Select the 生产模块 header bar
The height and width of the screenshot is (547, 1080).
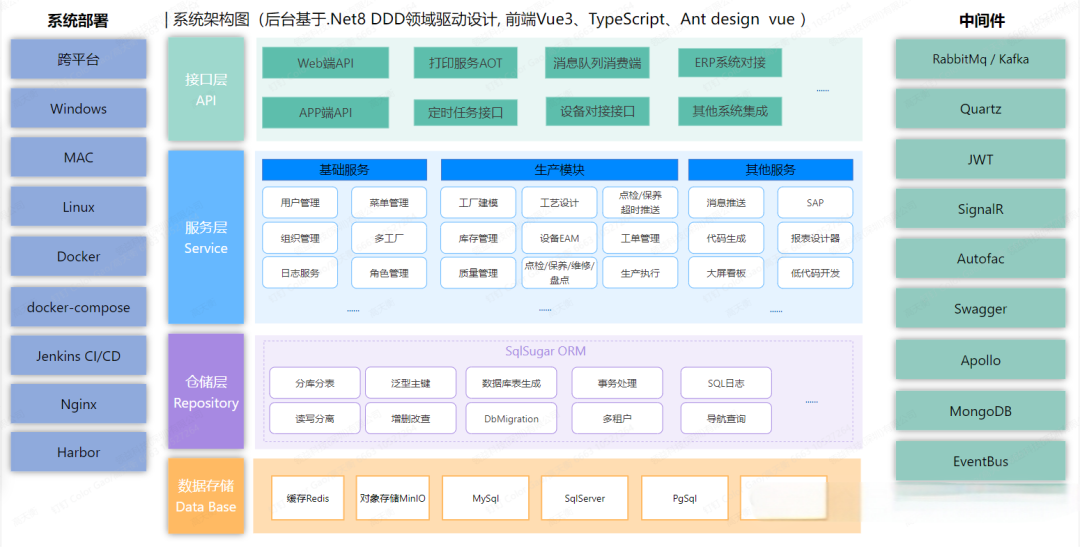(559, 169)
